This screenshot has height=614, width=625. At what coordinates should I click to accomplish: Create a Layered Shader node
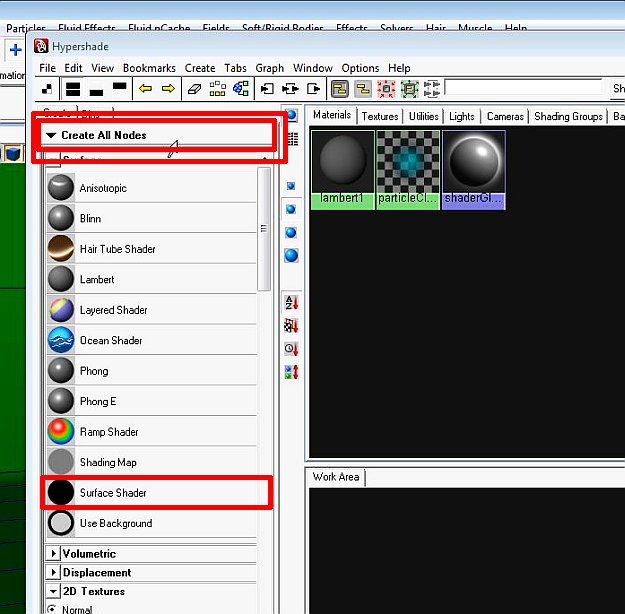(x=152, y=310)
